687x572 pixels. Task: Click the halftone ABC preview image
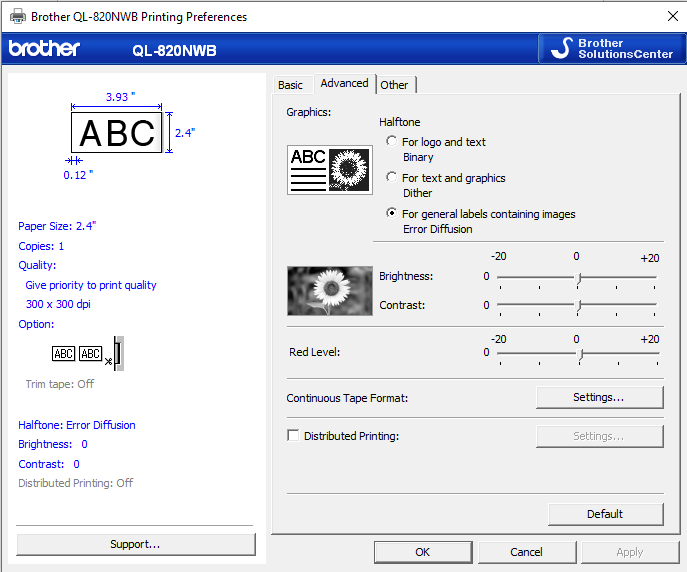coord(330,170)
